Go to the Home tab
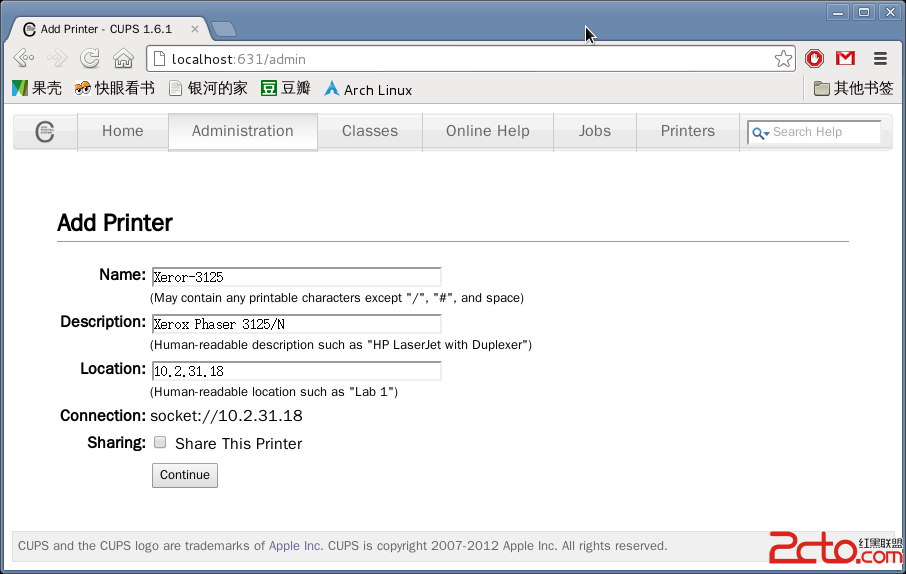 point(122,131)
